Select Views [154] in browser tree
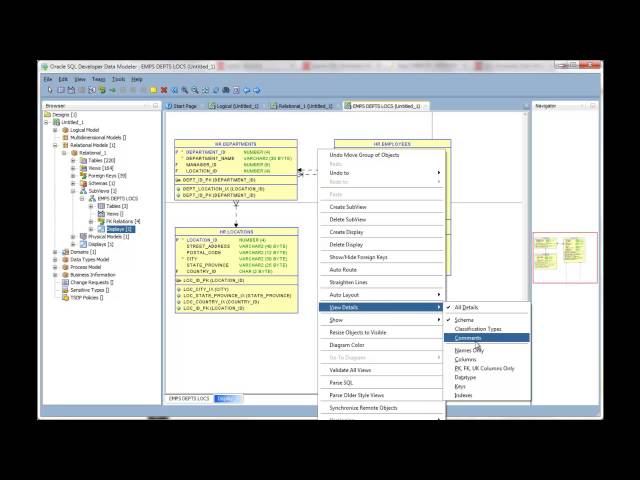 point(101,168)
